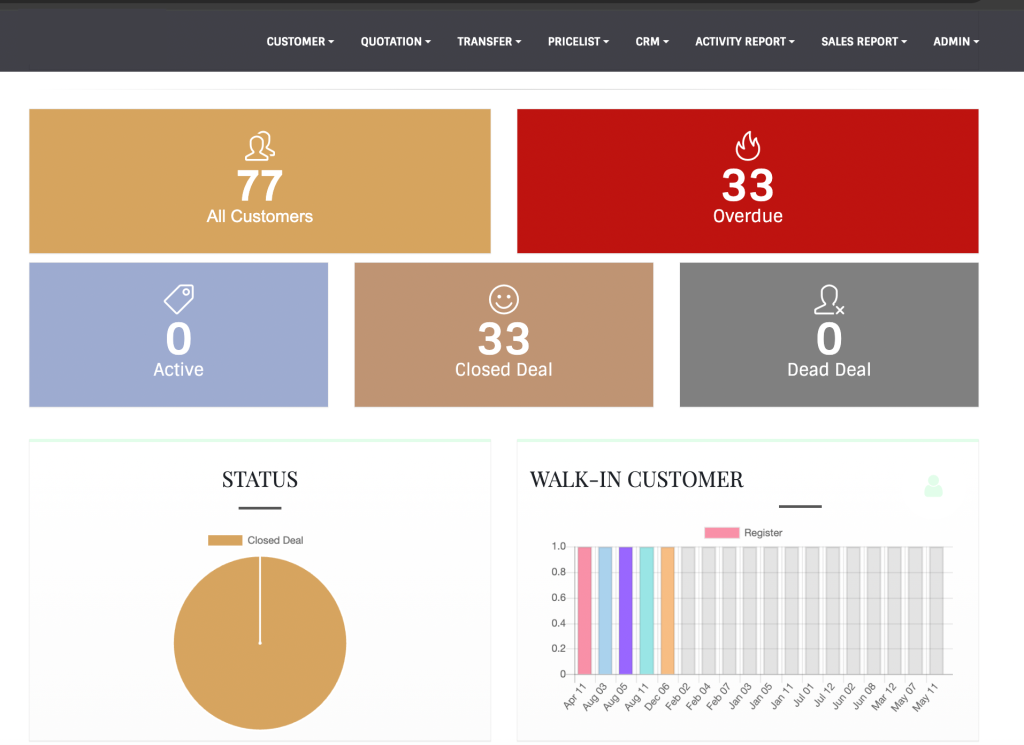Click the two-people icon on All Customers card
The height and width of the screenshot is (745, 1024).
260,146
